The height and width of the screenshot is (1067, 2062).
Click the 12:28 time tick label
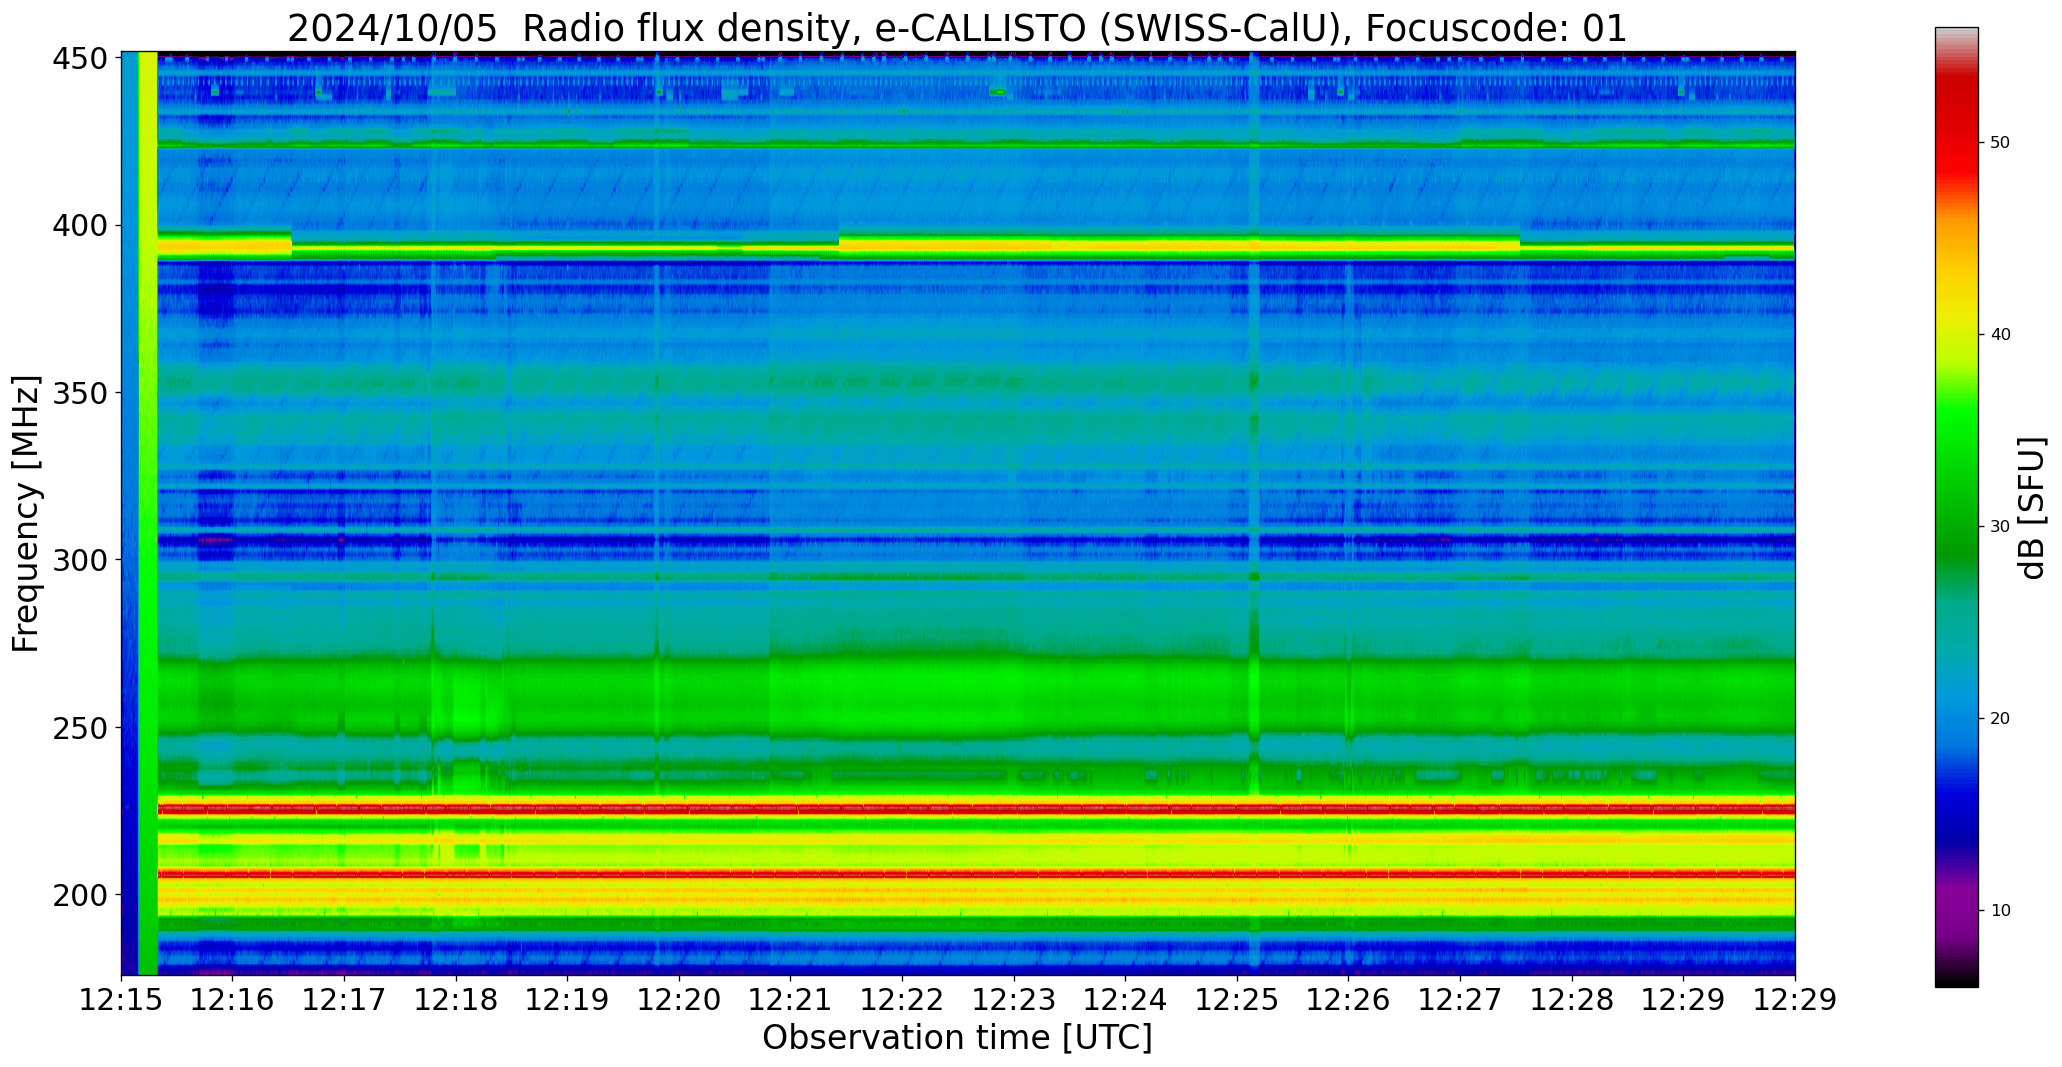point(1572,1000)
